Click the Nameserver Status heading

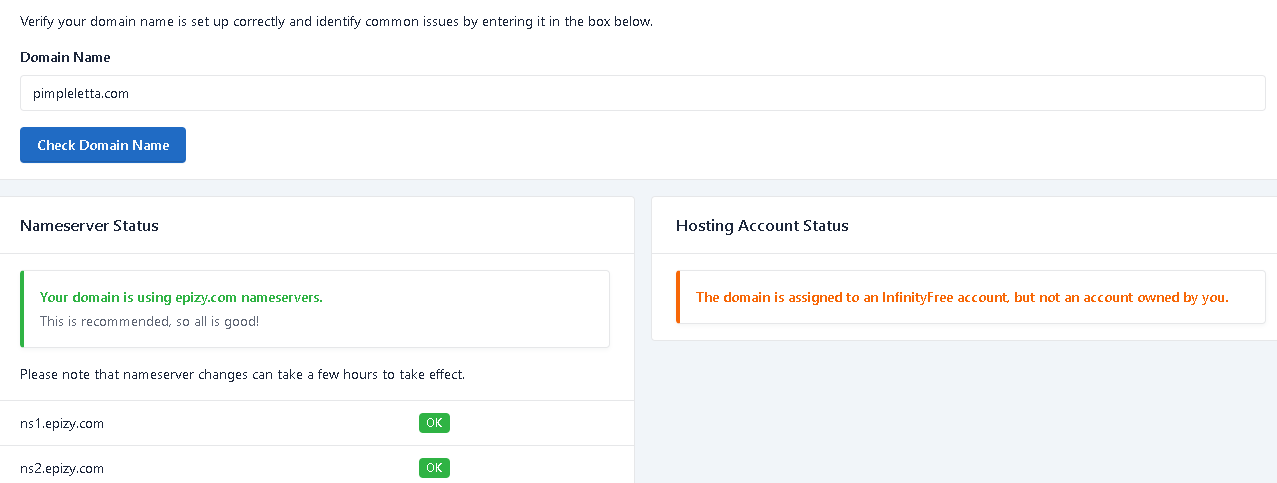coord(89,225)
